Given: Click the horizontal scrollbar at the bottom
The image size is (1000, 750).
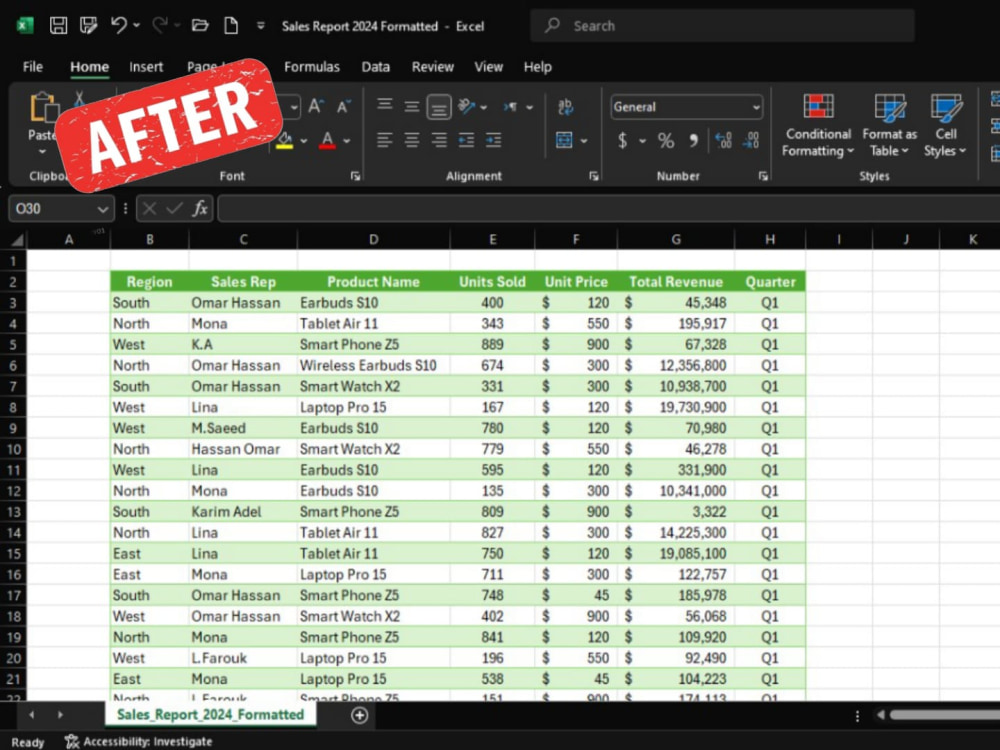Looking at the screenshot, I should pyautogui.click(x=945, y=715).
